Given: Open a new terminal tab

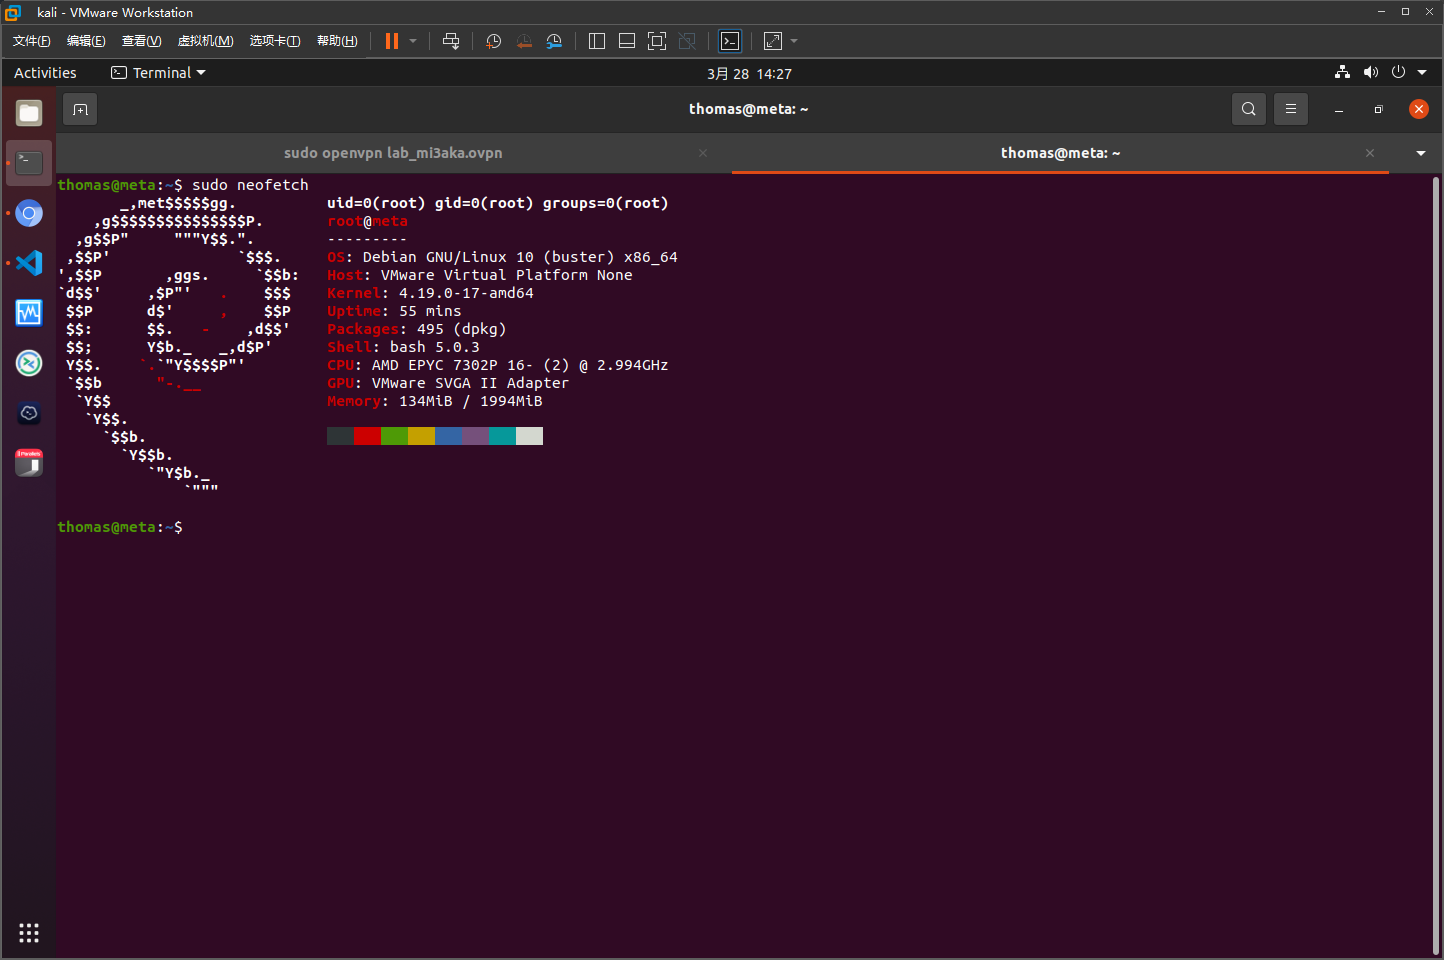Looking at the screenshot, I should [81, 109].
